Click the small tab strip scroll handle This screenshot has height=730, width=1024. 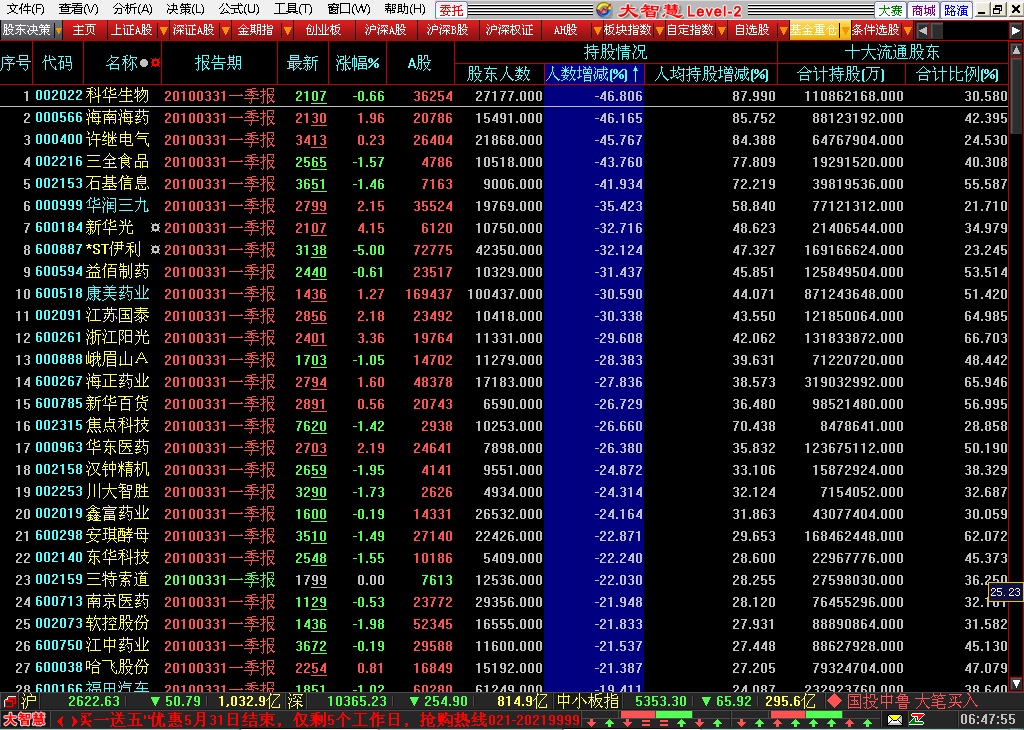pos(937,30)
